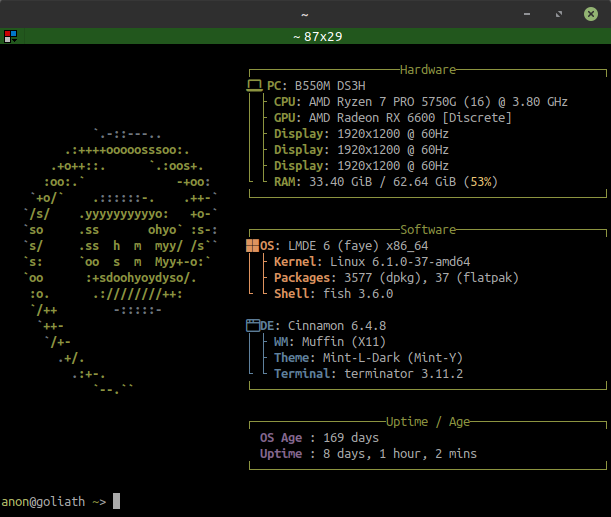The height and width of the screenshot is (517, 611).
Task: Click the GPU text 'AMD Radeon RX 6600'
Action: click(372, 118)
